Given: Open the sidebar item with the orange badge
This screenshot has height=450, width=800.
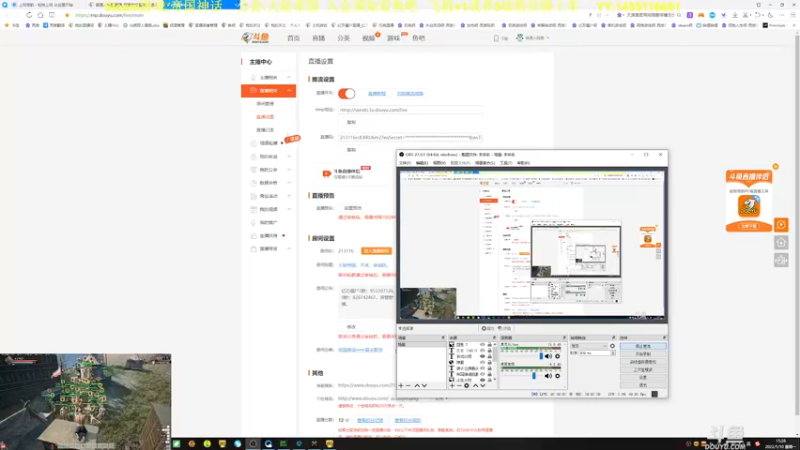Looking at the screenshot, I should pos(268,143).
